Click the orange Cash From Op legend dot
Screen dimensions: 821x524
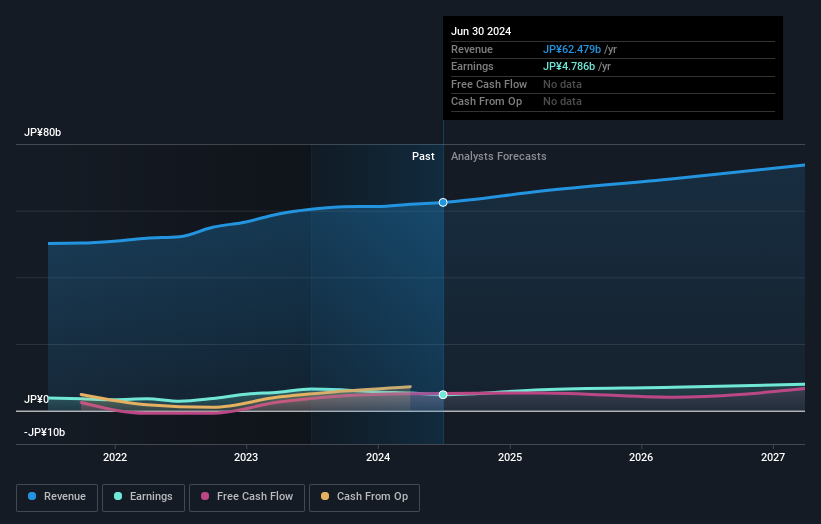point(325,496)
